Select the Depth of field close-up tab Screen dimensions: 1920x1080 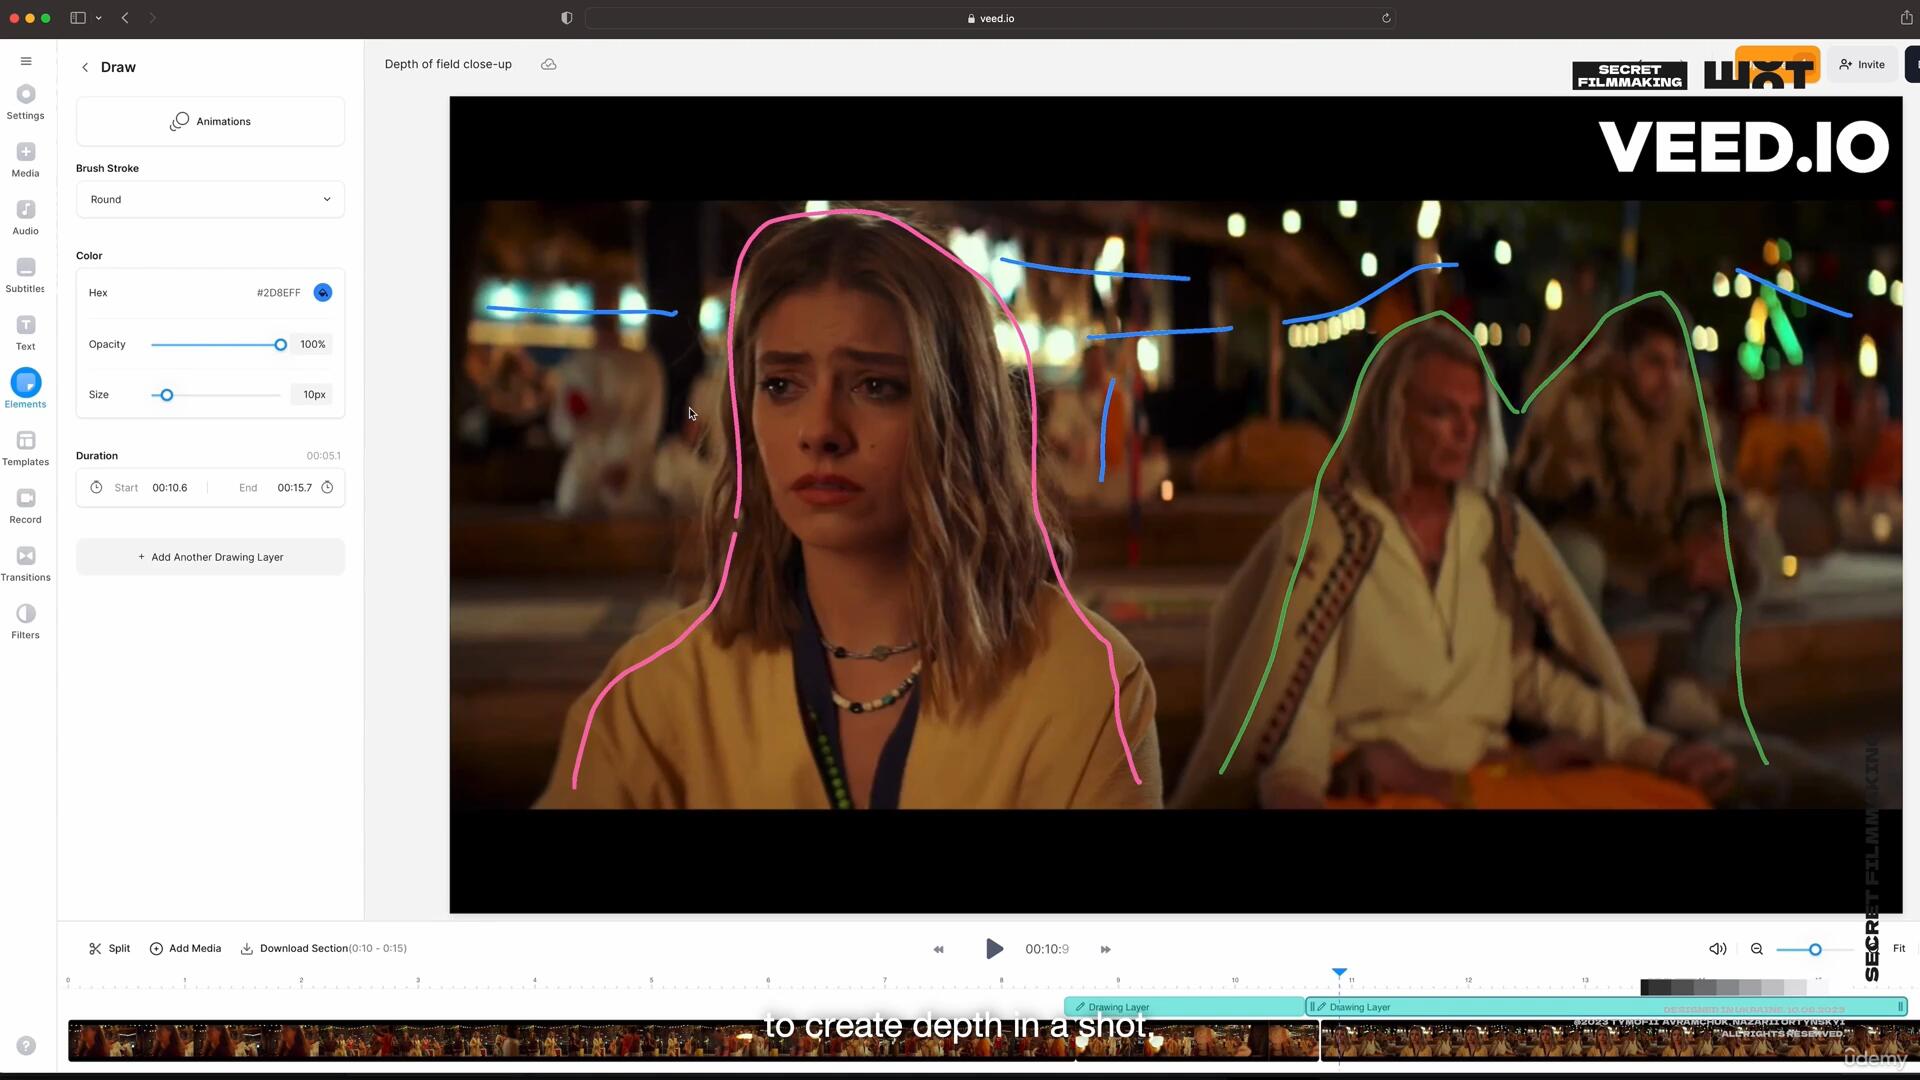(448, 63)
